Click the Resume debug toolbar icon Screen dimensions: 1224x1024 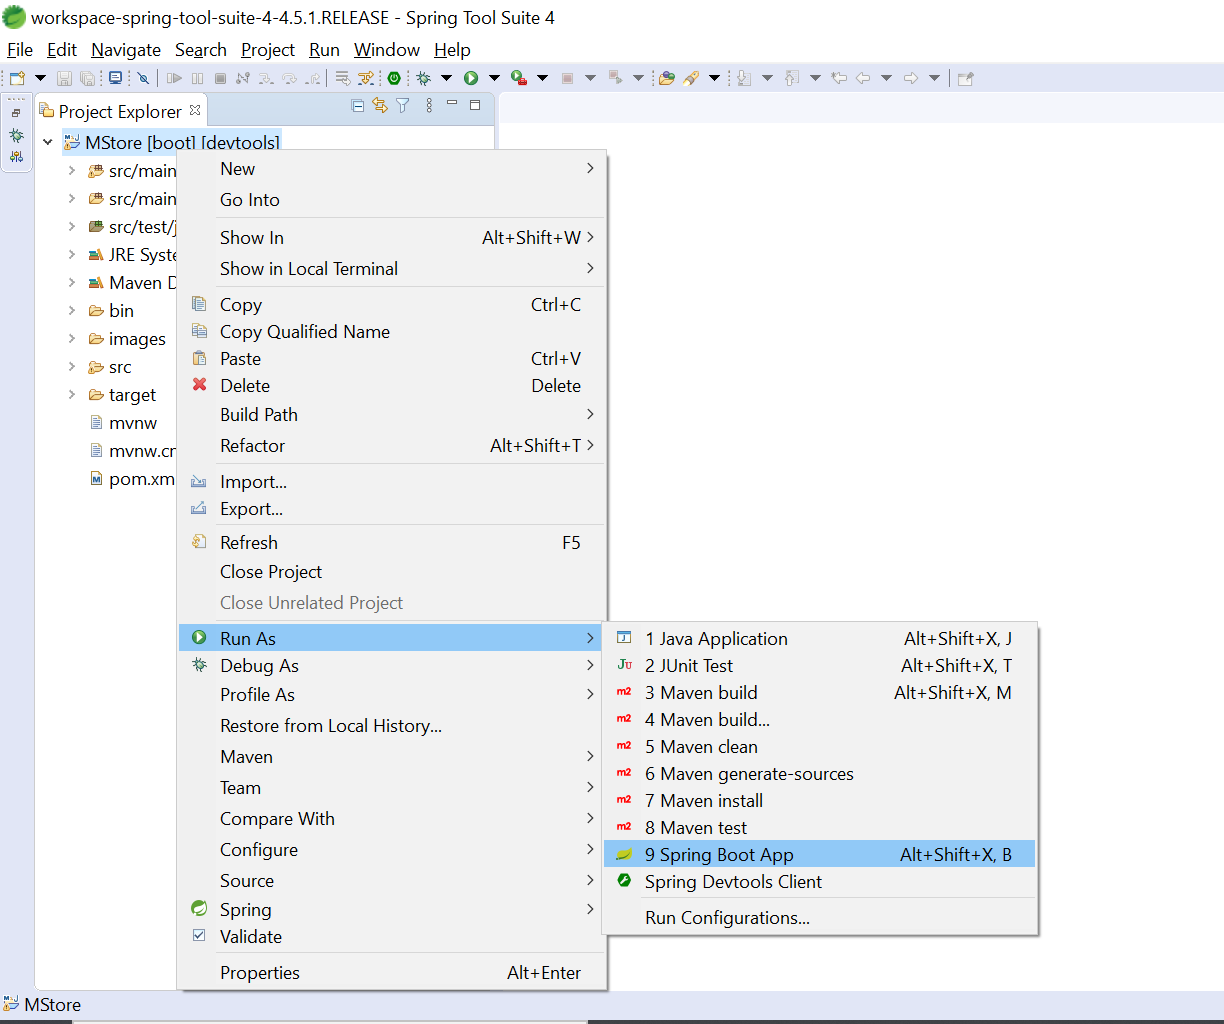click(174, 78)
